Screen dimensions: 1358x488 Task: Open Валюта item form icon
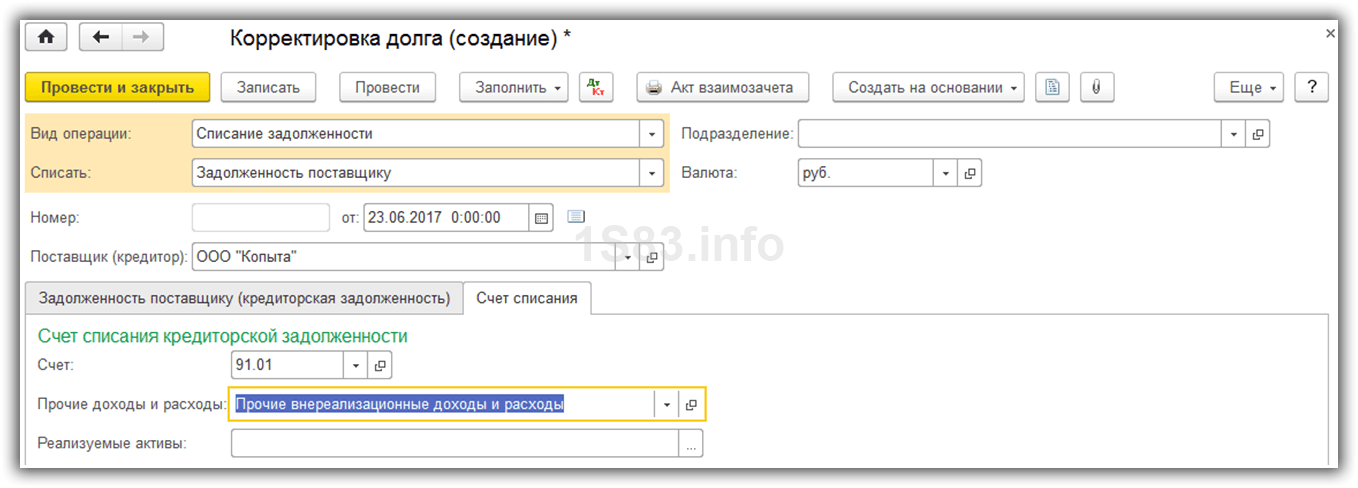pos(969,173)
